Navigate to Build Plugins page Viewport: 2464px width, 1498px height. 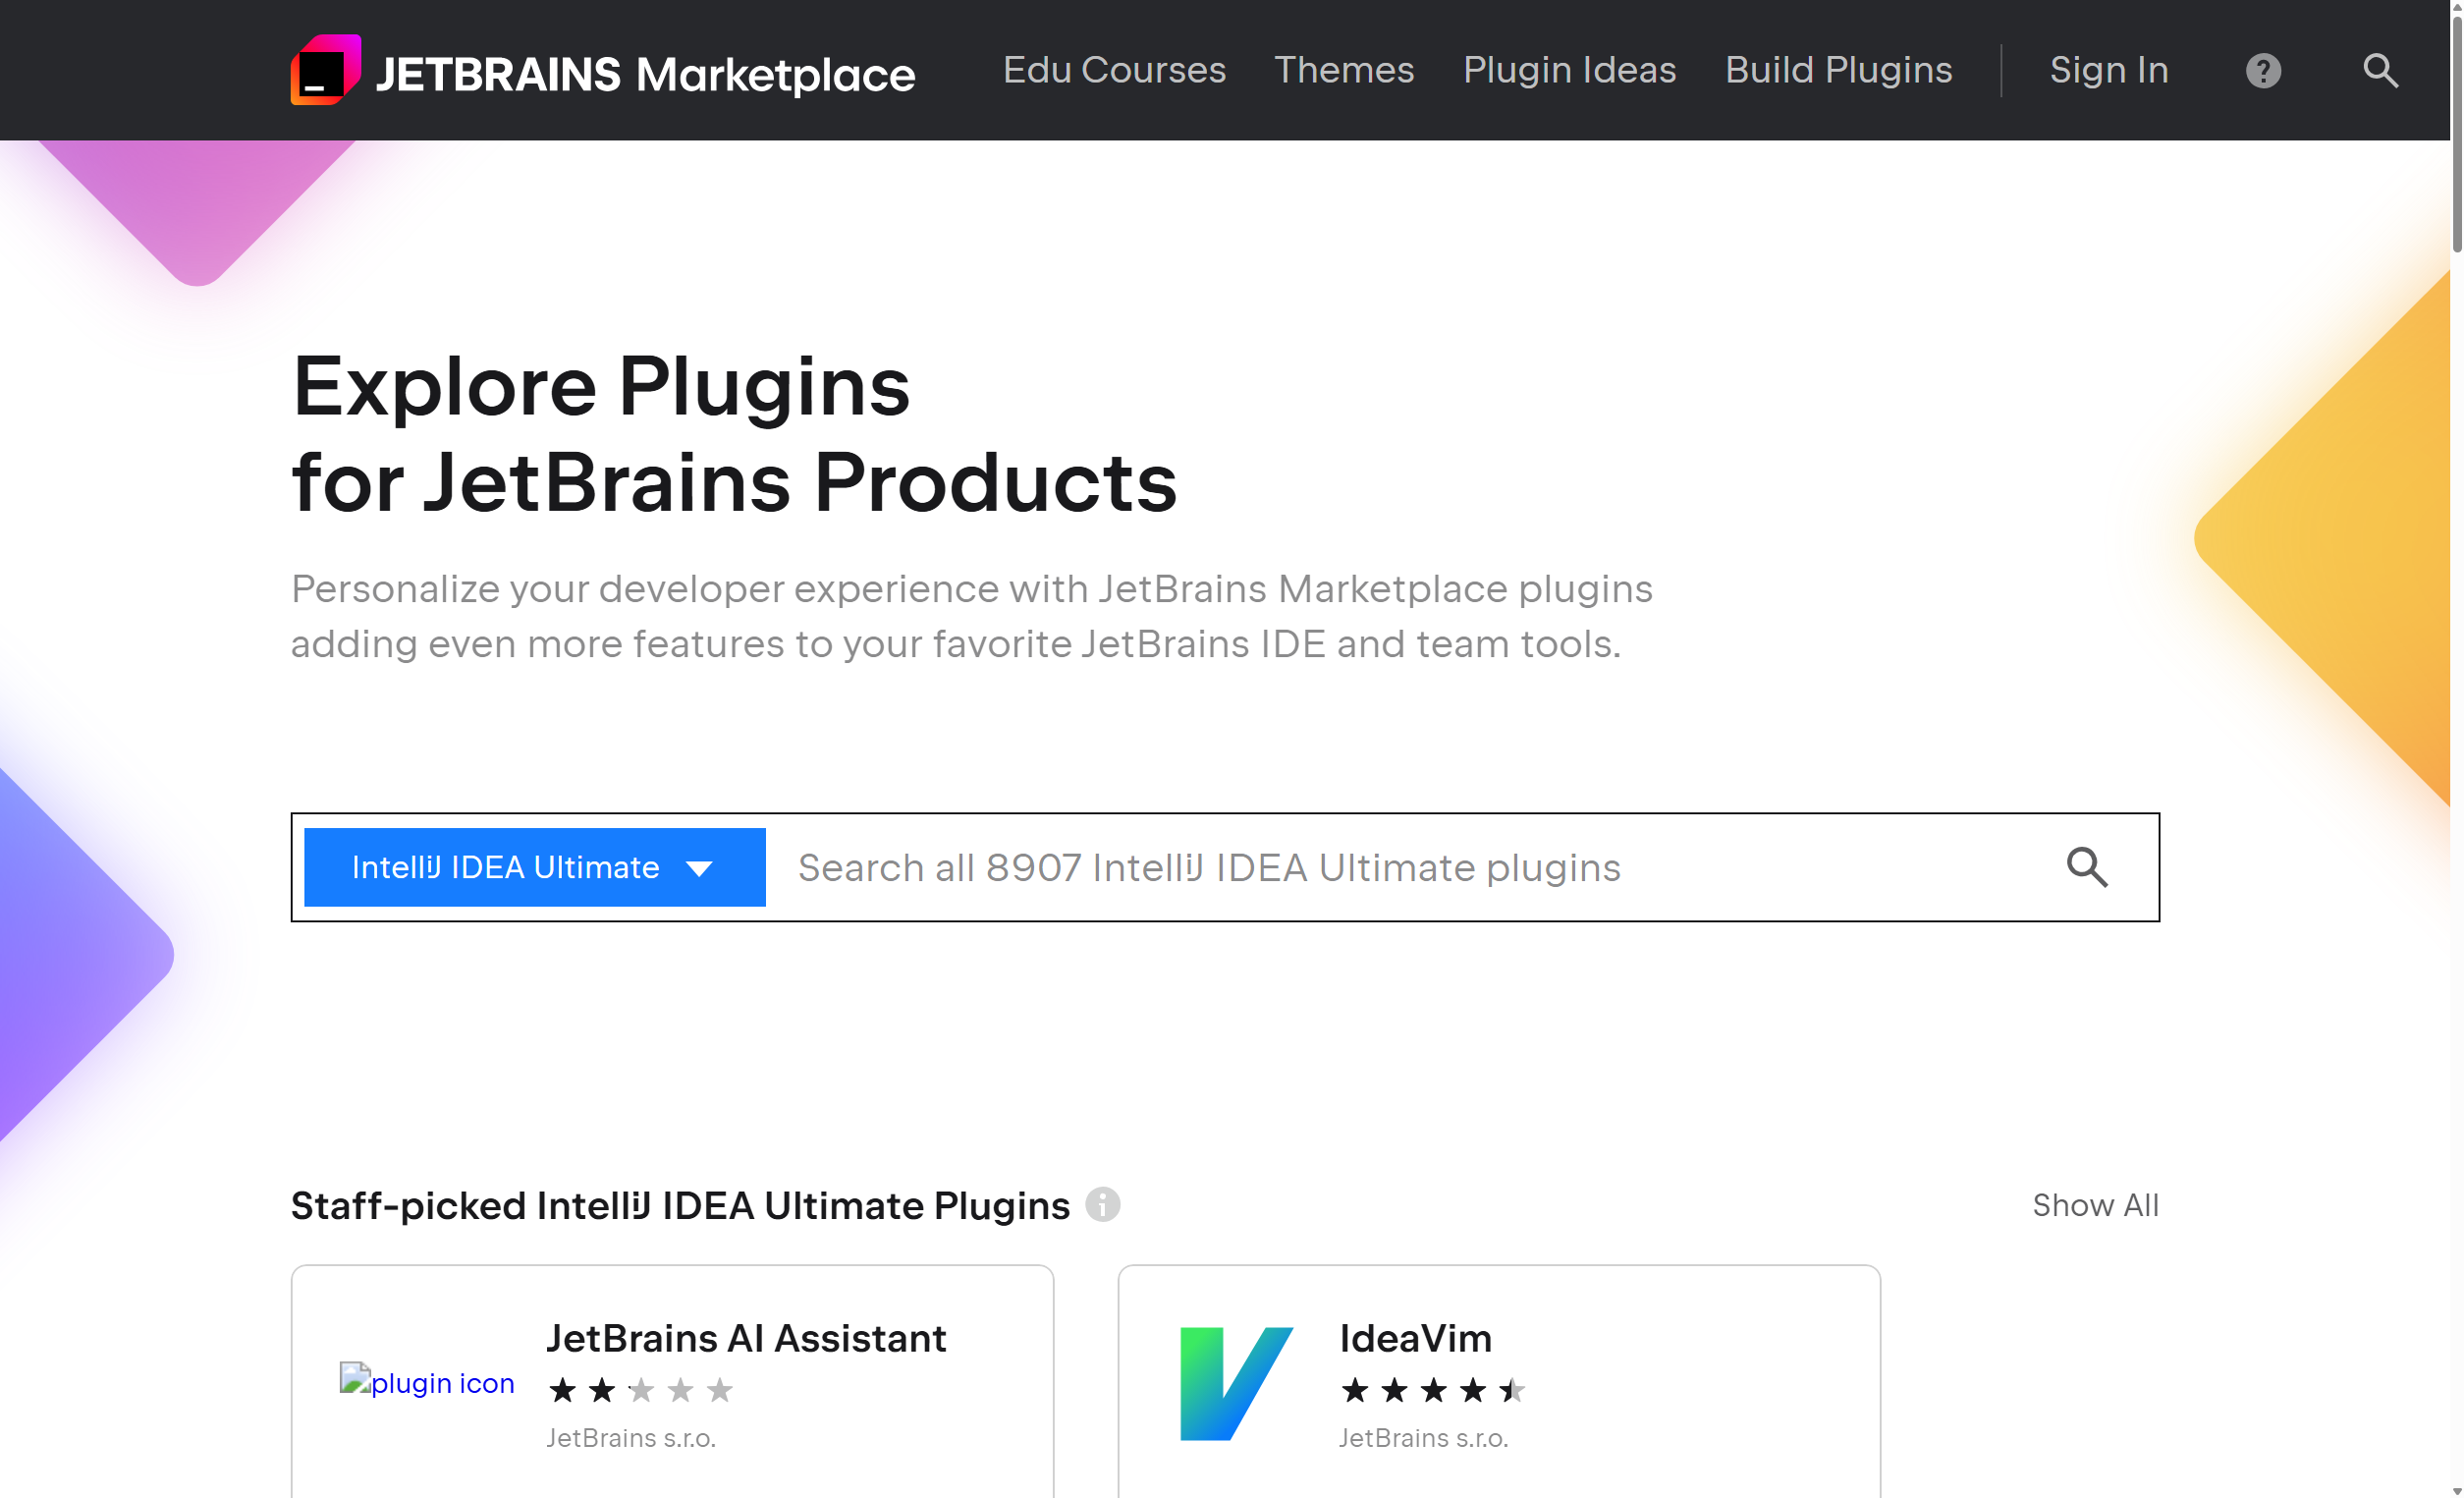(x=1838, y=70)
